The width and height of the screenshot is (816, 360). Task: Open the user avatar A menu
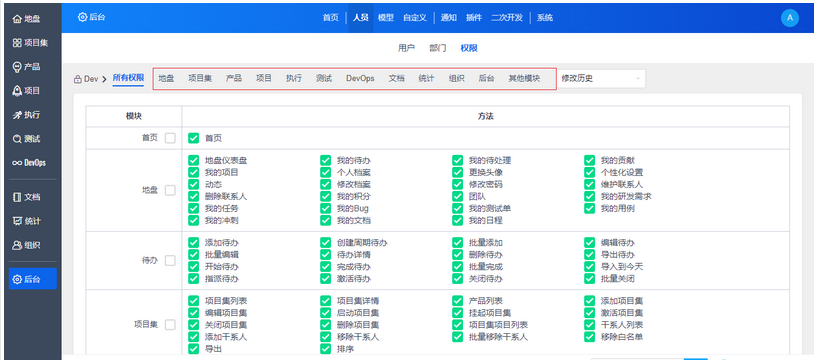[789, 18]
